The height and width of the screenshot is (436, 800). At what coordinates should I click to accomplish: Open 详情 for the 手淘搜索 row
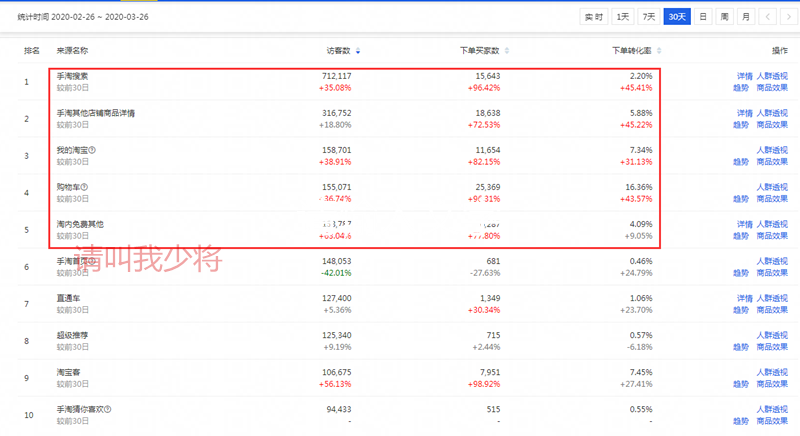point(744,76)
